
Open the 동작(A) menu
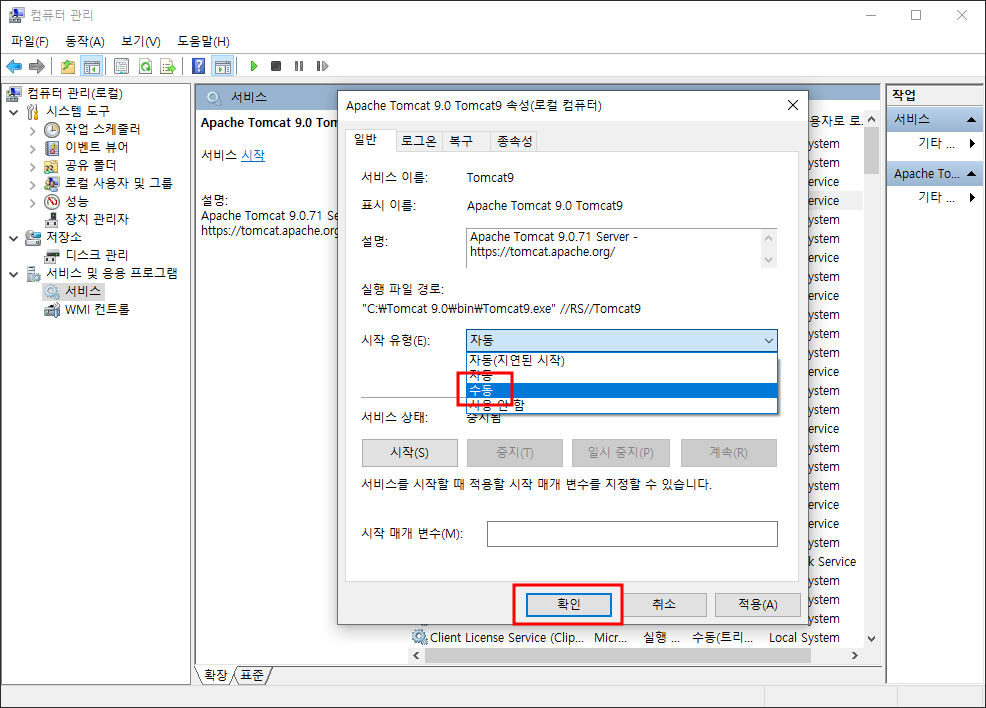(x=85, y=41)
